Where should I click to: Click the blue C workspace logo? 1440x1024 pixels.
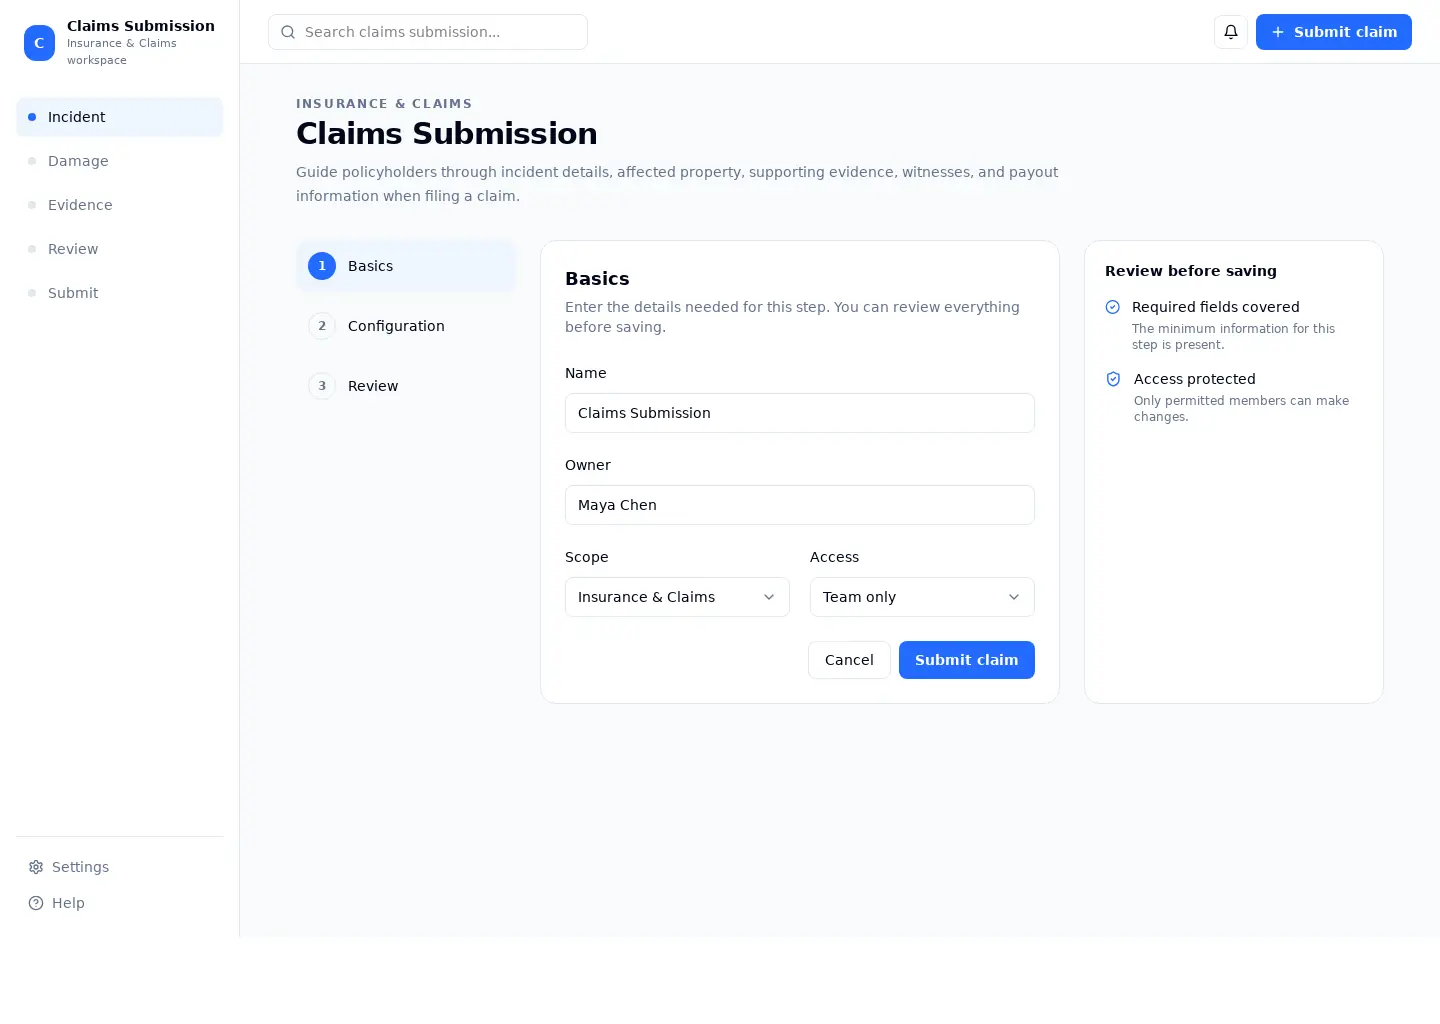point(39,43)
